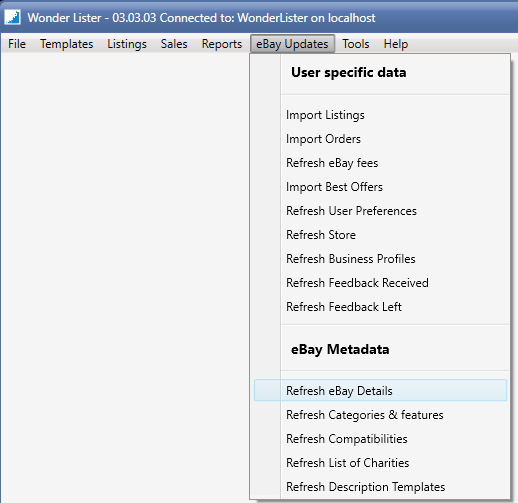This screenshot has width=518, height=503.
Task: Open the File menu
Action: tap(17, 44)
